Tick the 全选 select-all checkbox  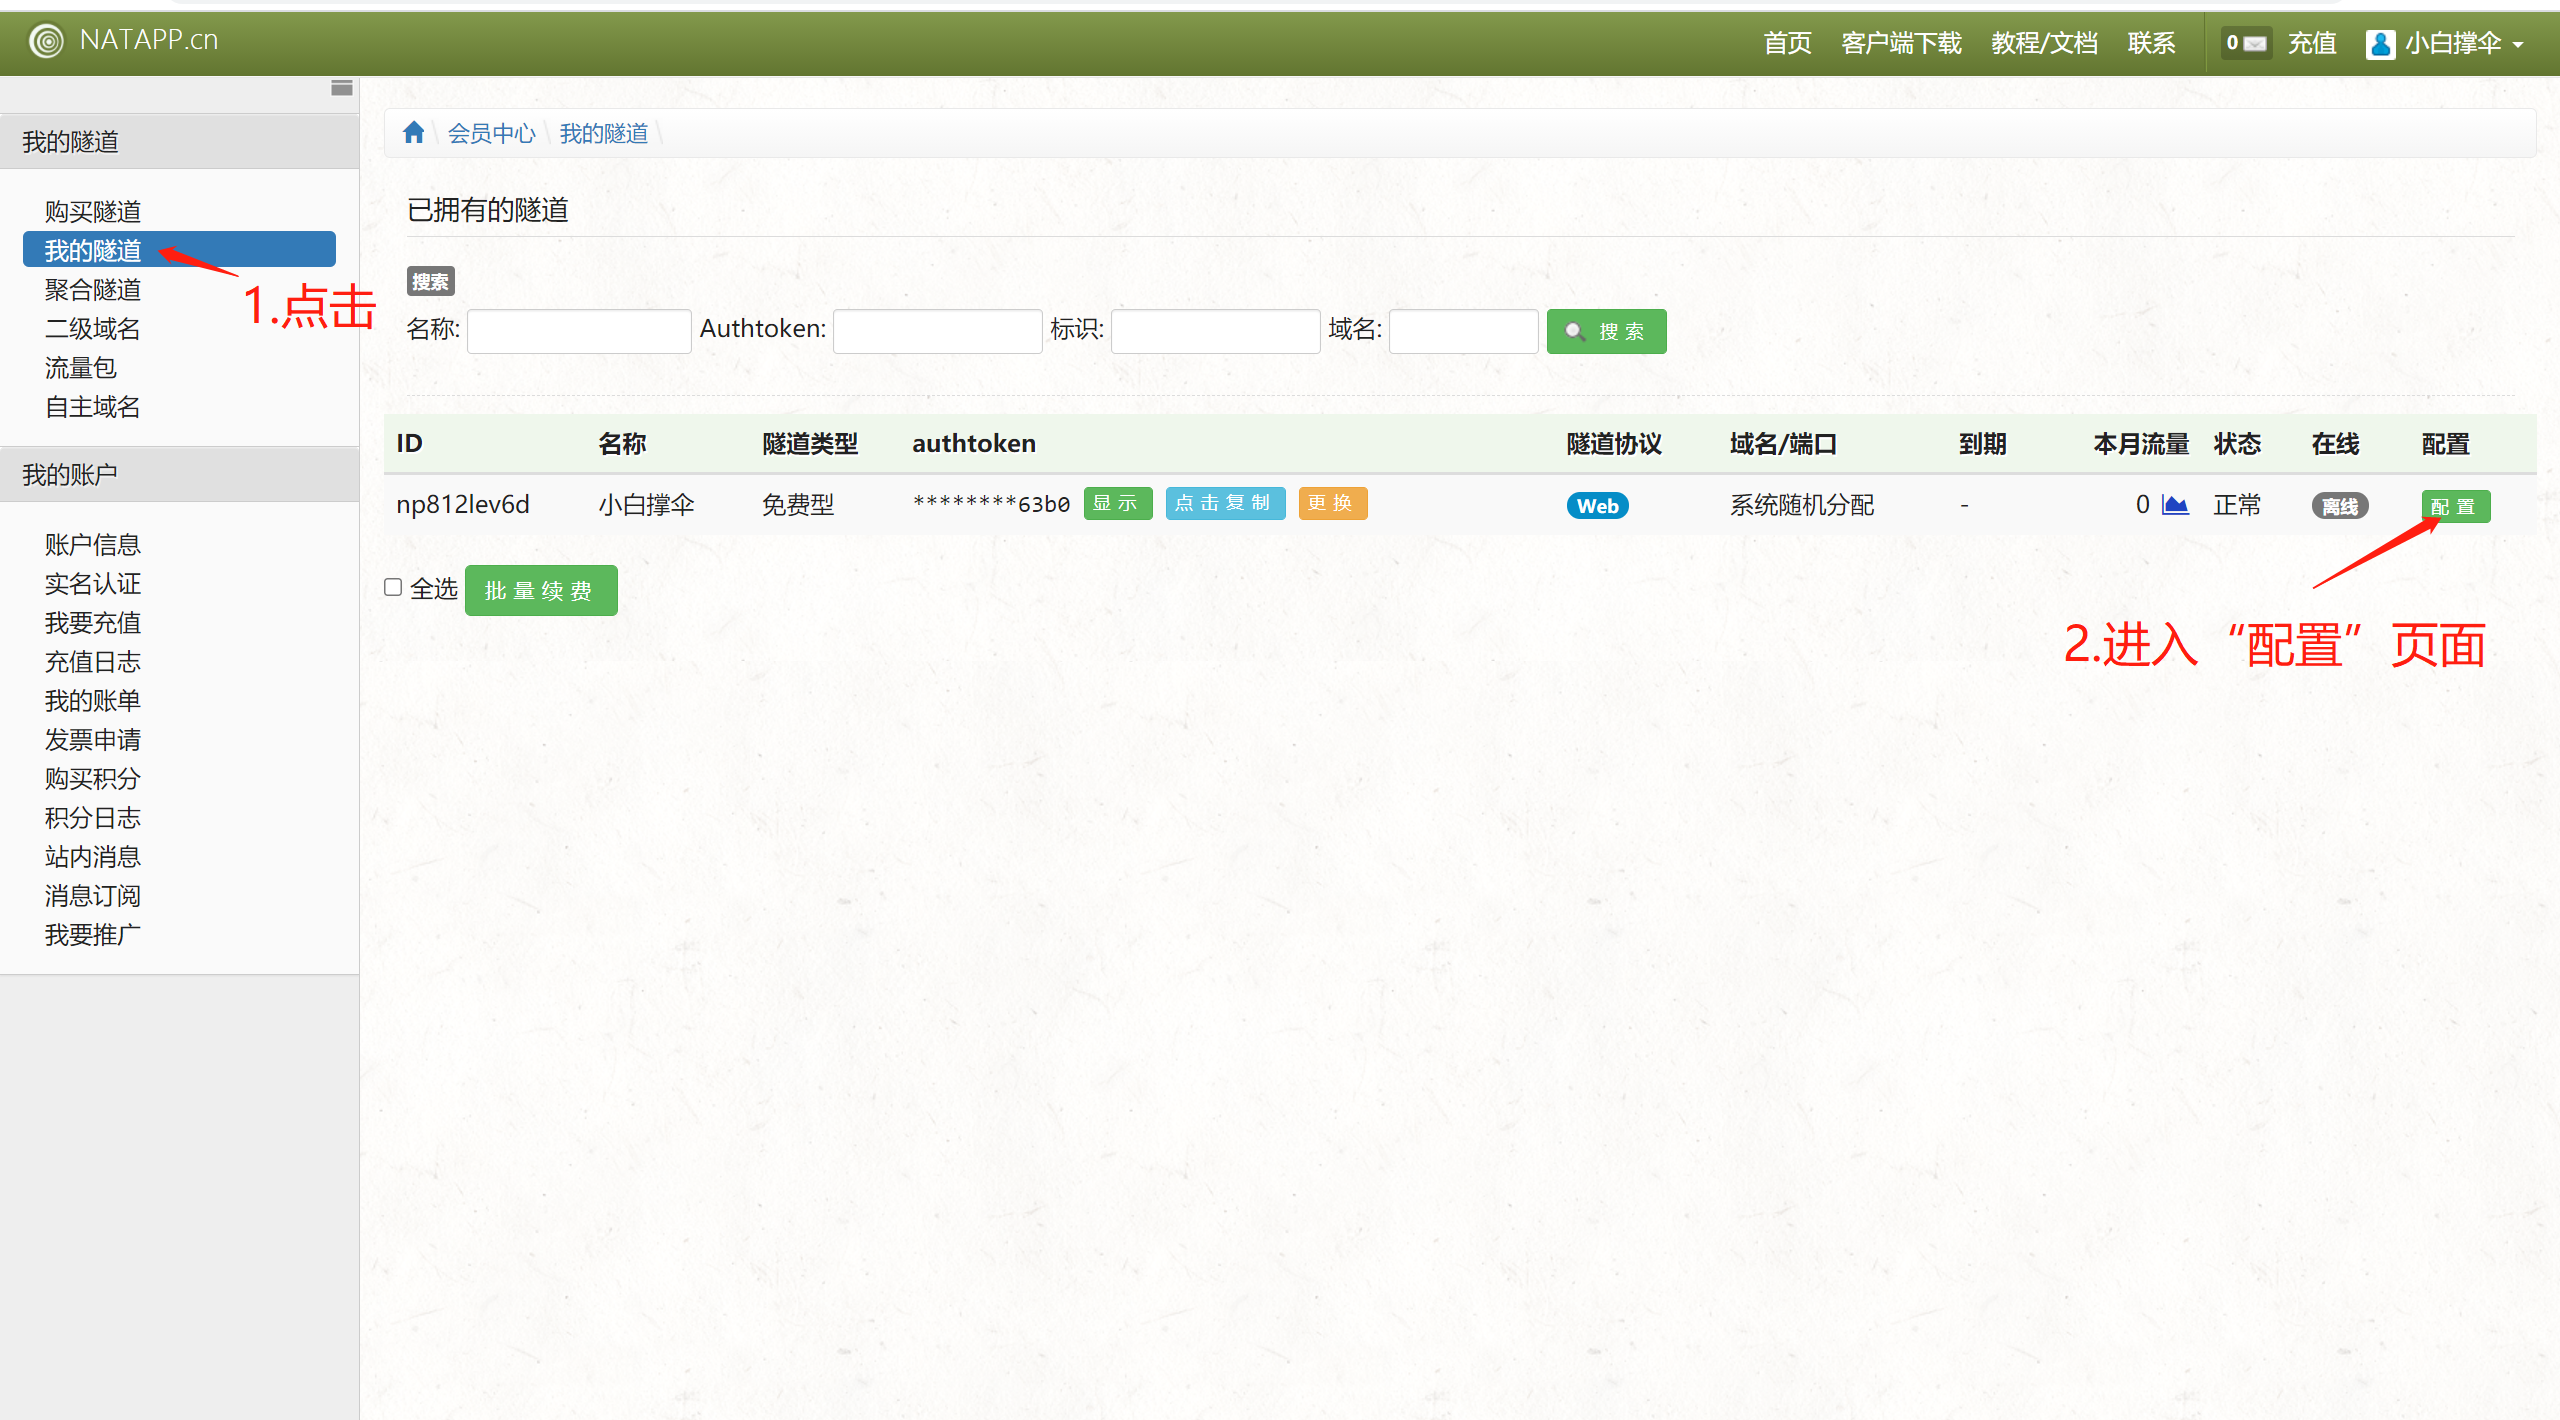point(393,588)
